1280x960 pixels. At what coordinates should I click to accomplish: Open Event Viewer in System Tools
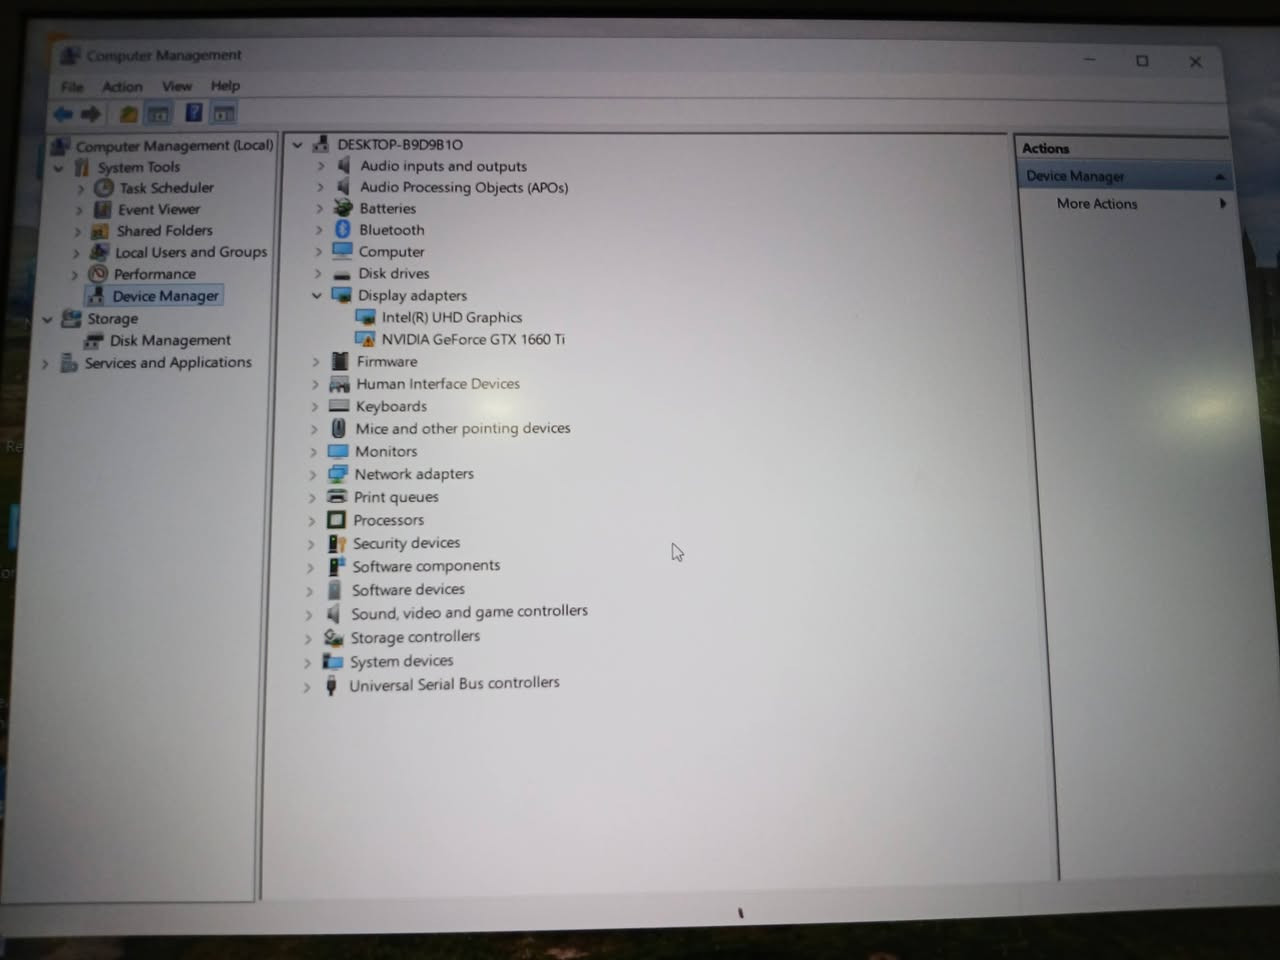pyautogui.click(x=158, y=209)
